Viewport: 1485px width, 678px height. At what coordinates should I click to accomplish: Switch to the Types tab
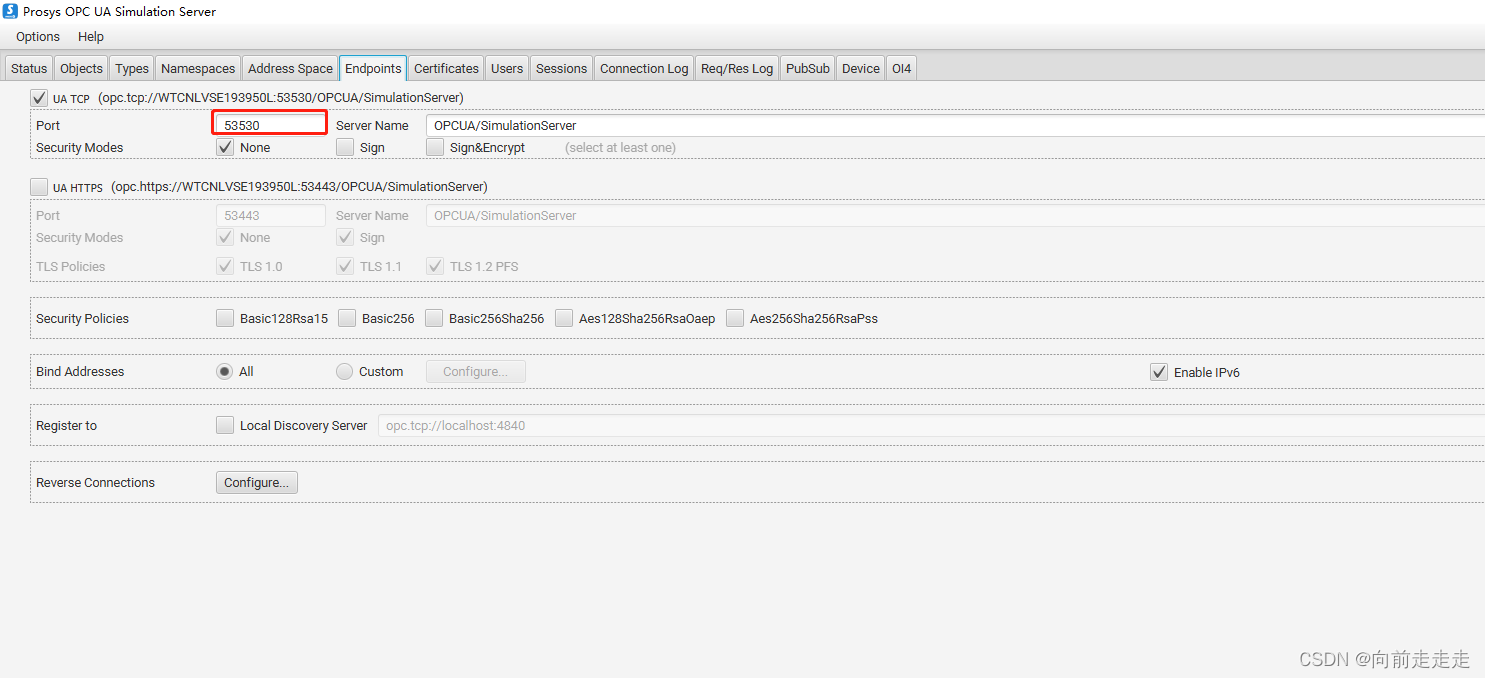tap(132, 68)
